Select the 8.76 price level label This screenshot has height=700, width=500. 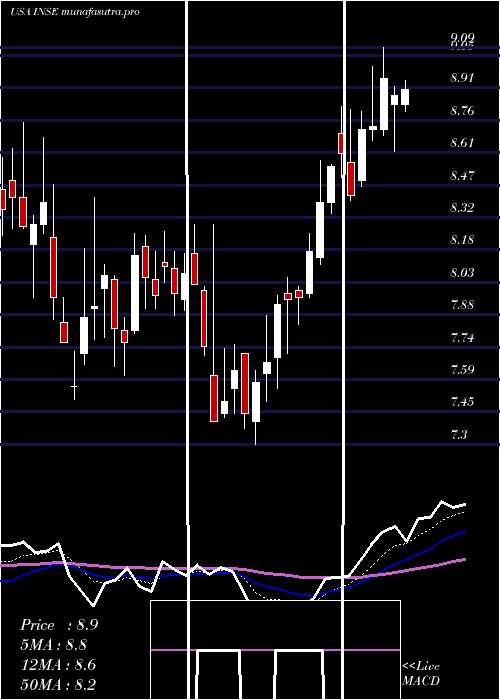coord(462,111)
